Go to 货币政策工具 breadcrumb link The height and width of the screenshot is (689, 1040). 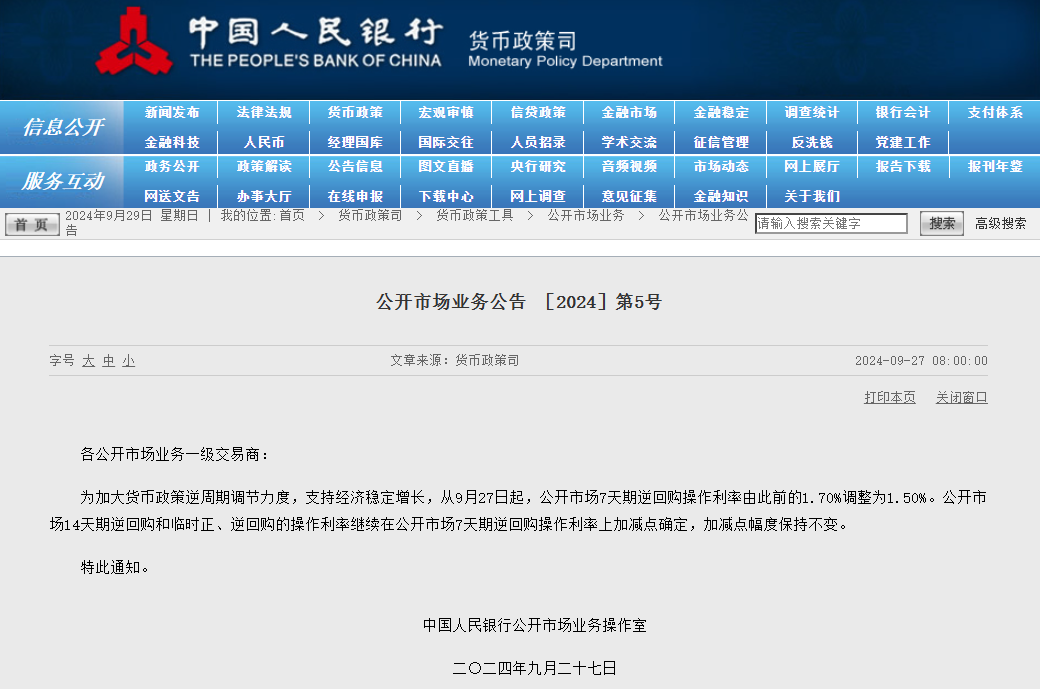pyautogui.click(x=474, y=215)
